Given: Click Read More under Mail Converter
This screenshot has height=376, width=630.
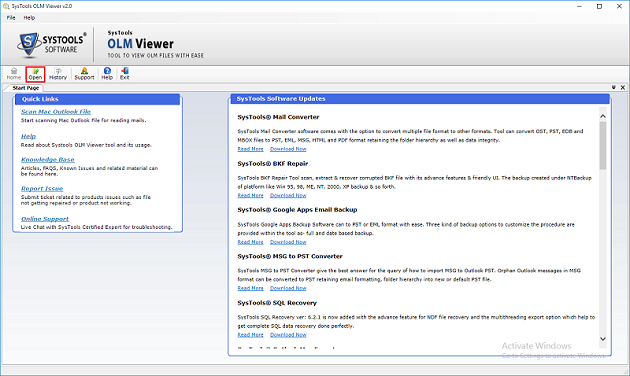Looking at the screenshot, I should pyautogui.click(x=250, y=149).
